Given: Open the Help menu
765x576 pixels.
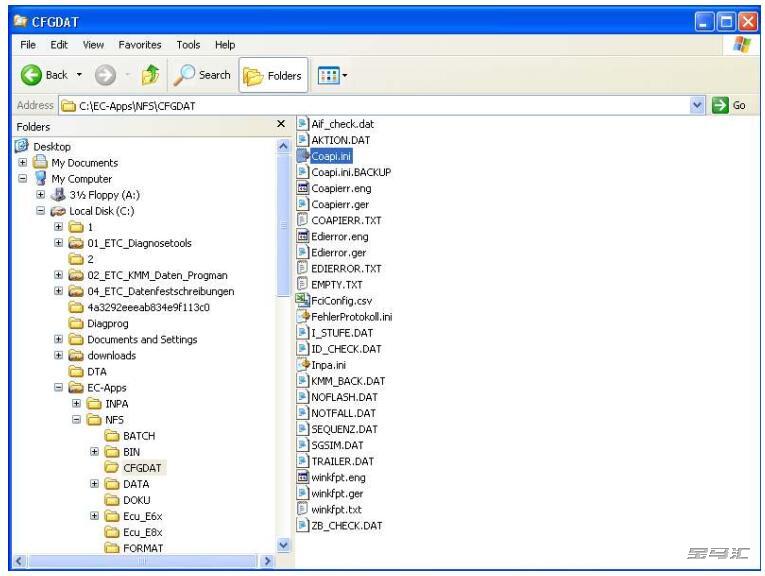Looking at the screenshot, I should pyautogui.click(x=225, y=45).
